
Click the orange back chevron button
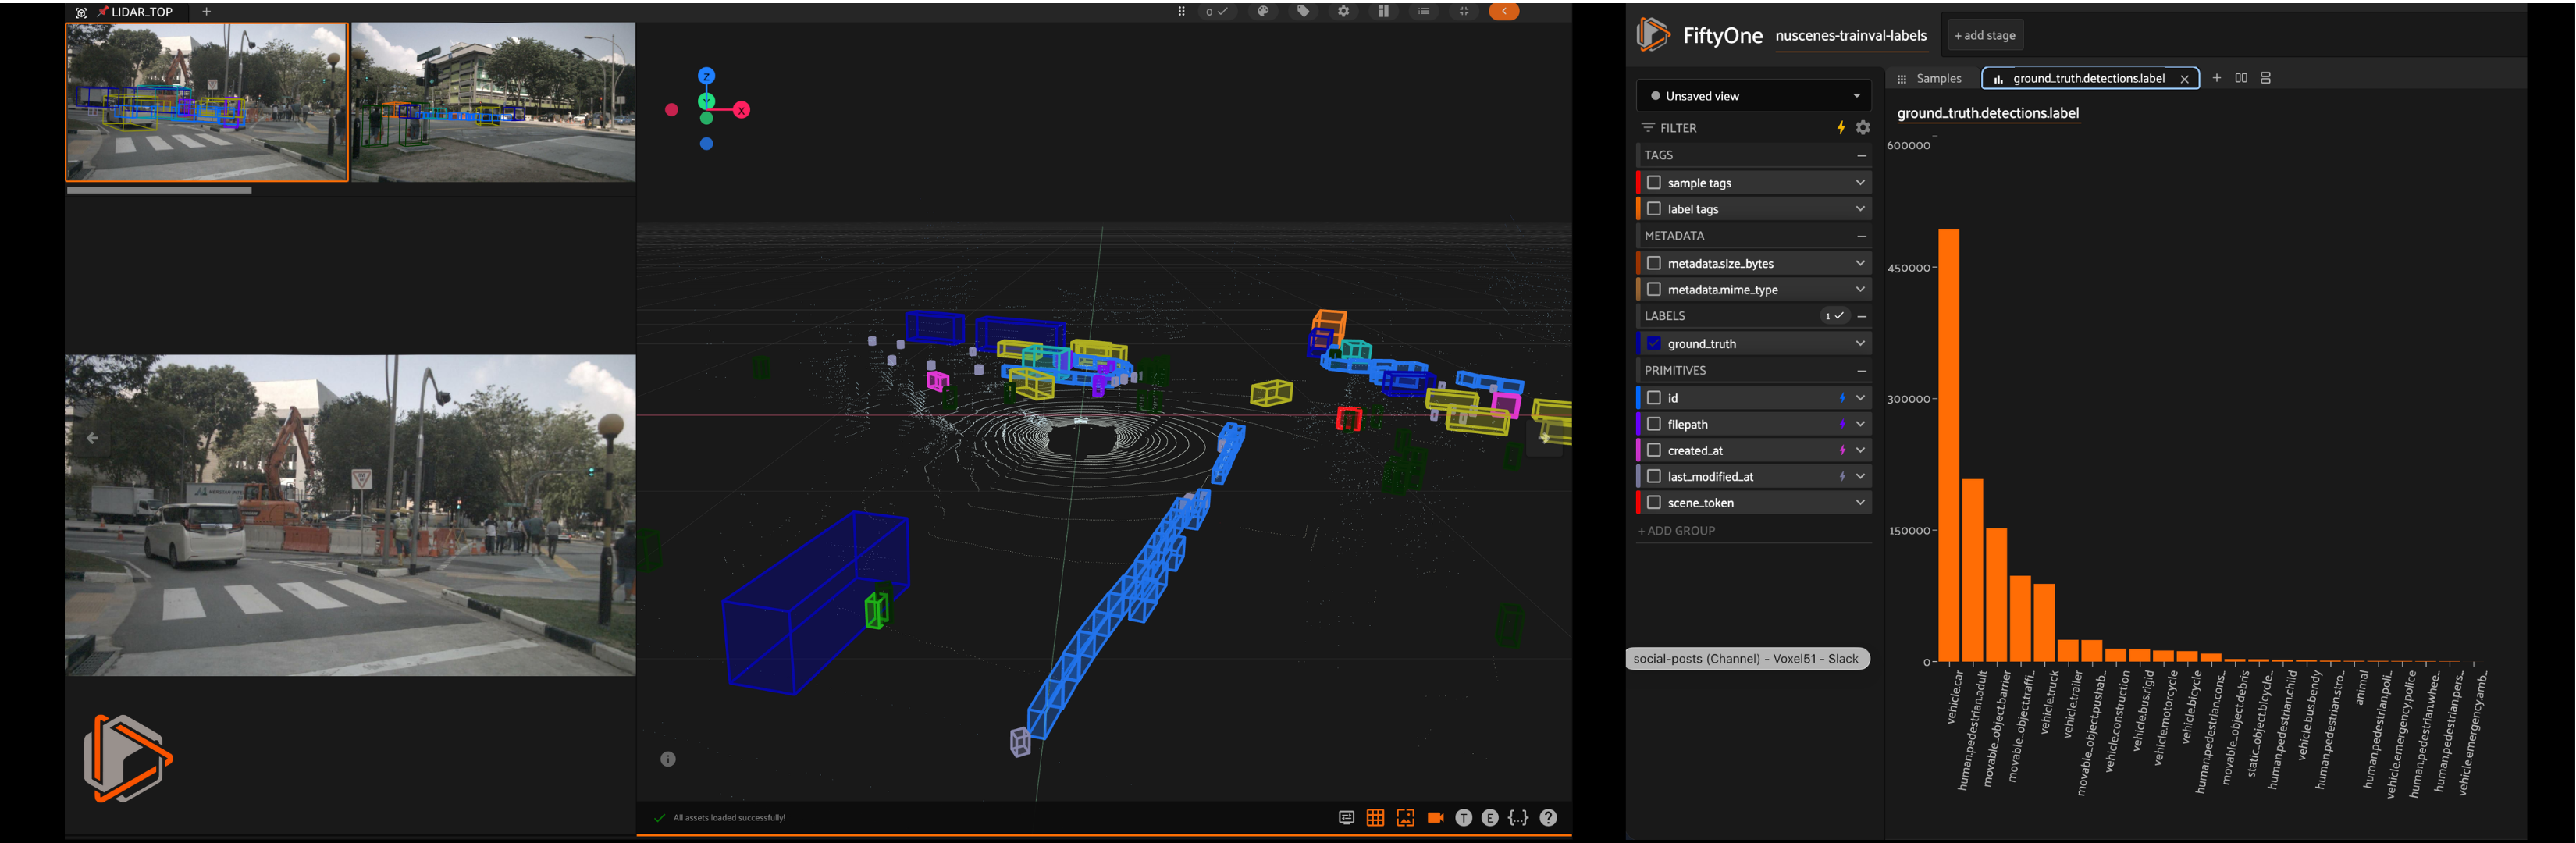[x=1504, y=11]
